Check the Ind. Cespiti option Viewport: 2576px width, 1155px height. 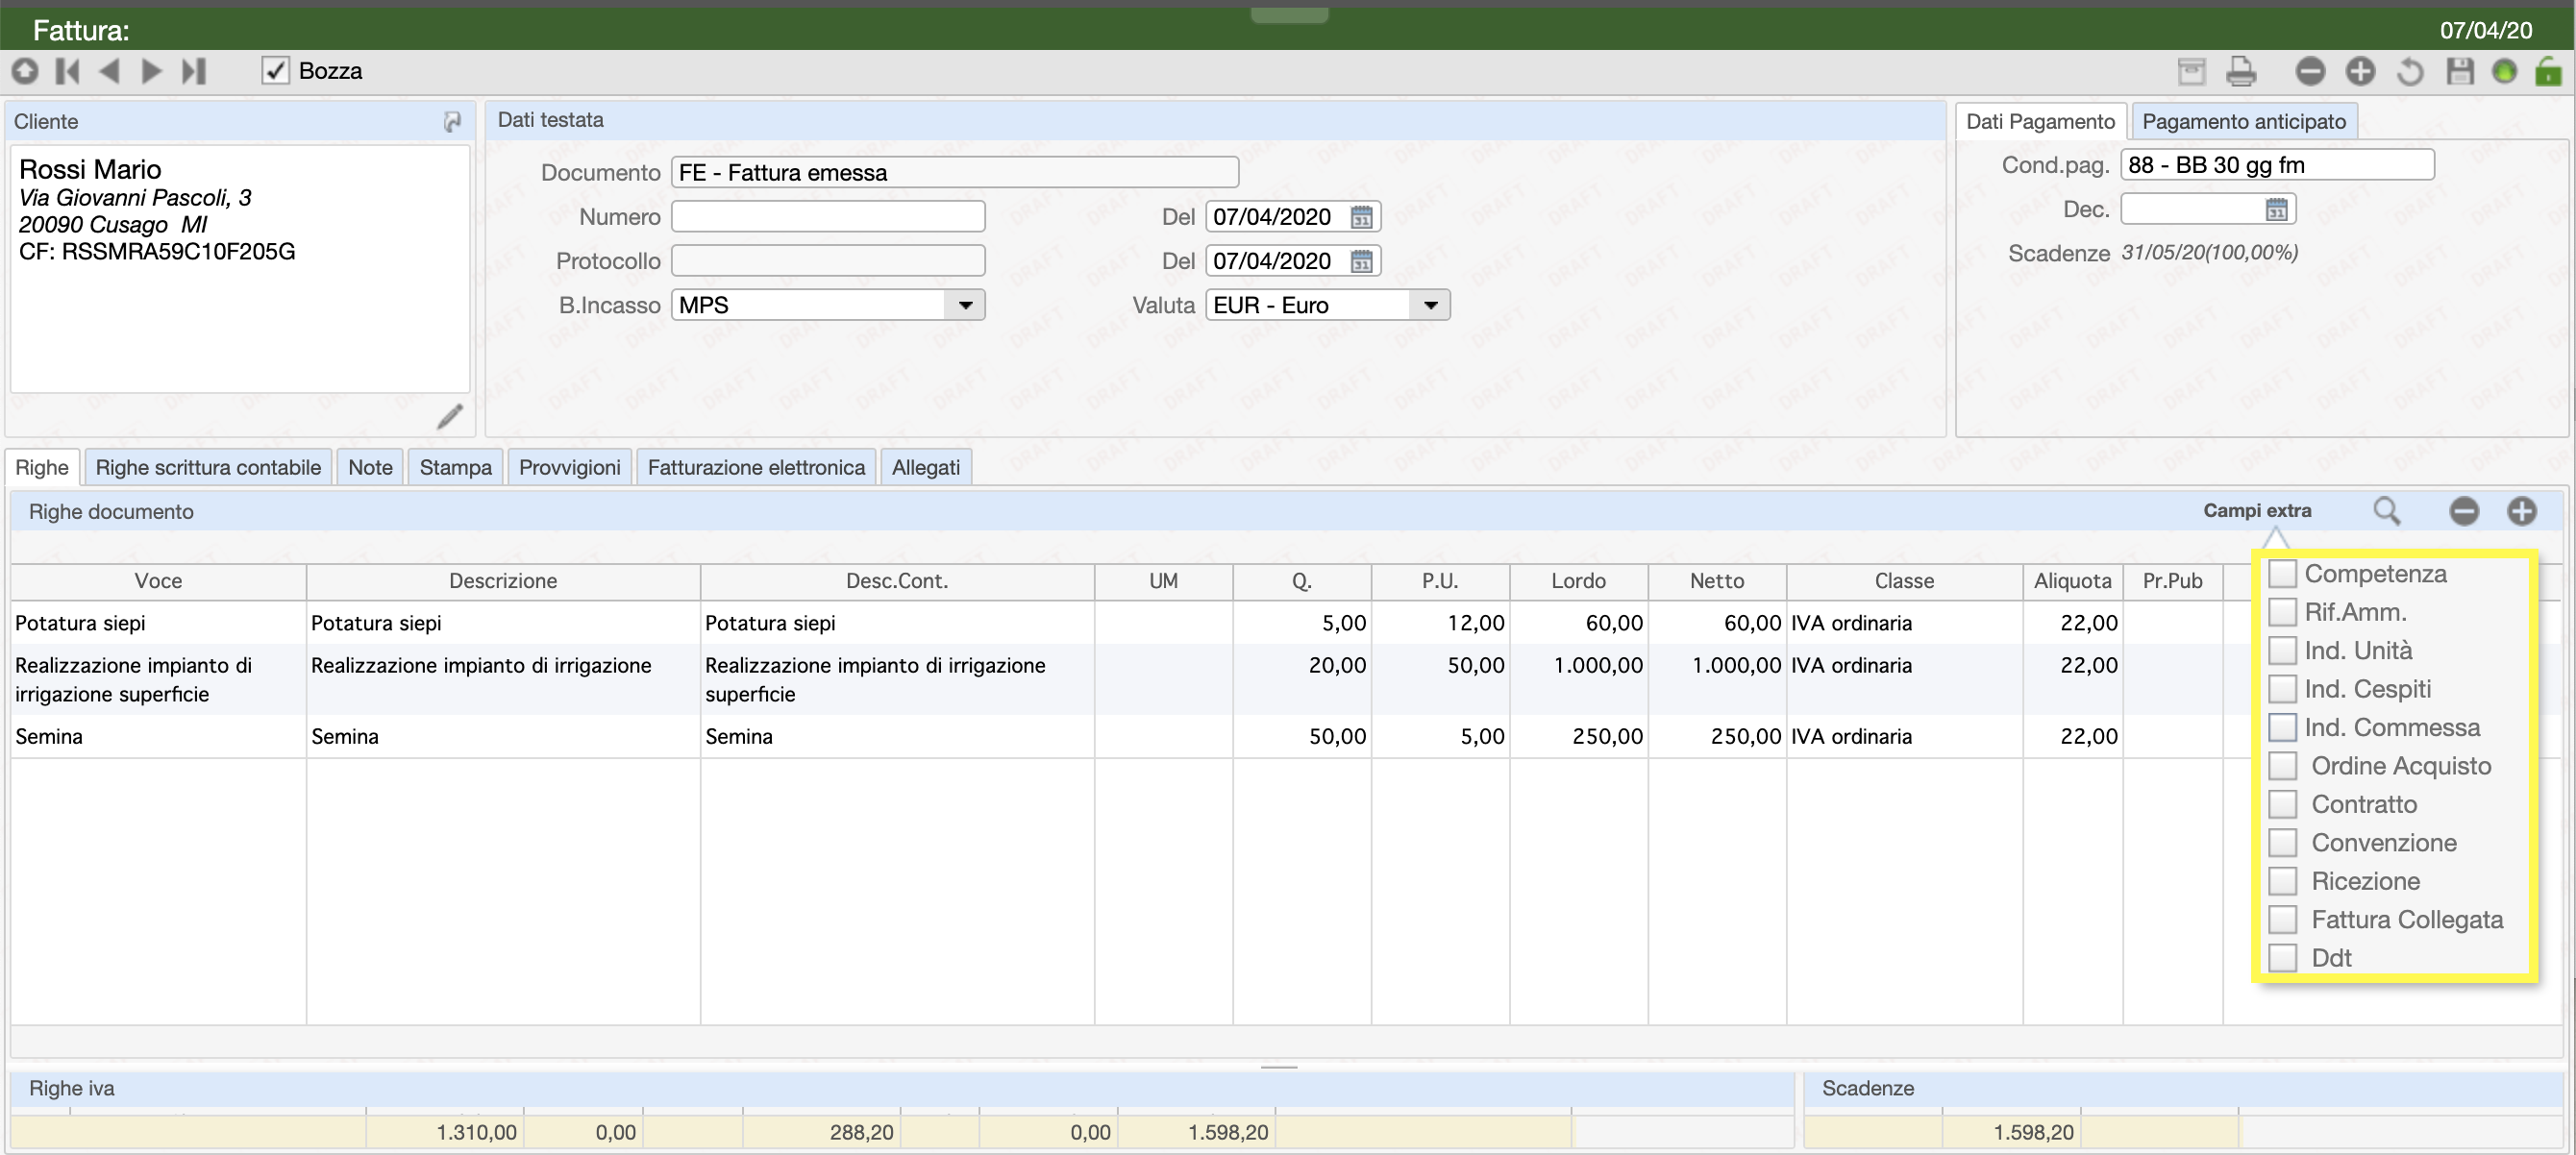point(2282,689)
